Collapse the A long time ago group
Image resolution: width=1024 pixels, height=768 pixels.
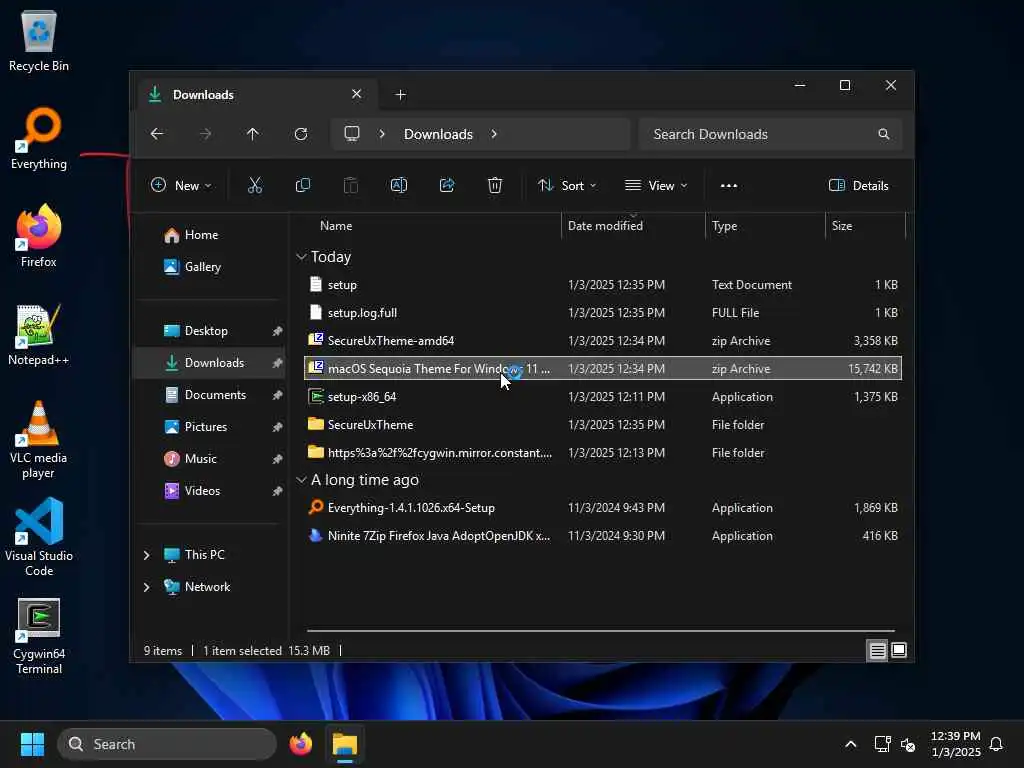click(301, 480)
